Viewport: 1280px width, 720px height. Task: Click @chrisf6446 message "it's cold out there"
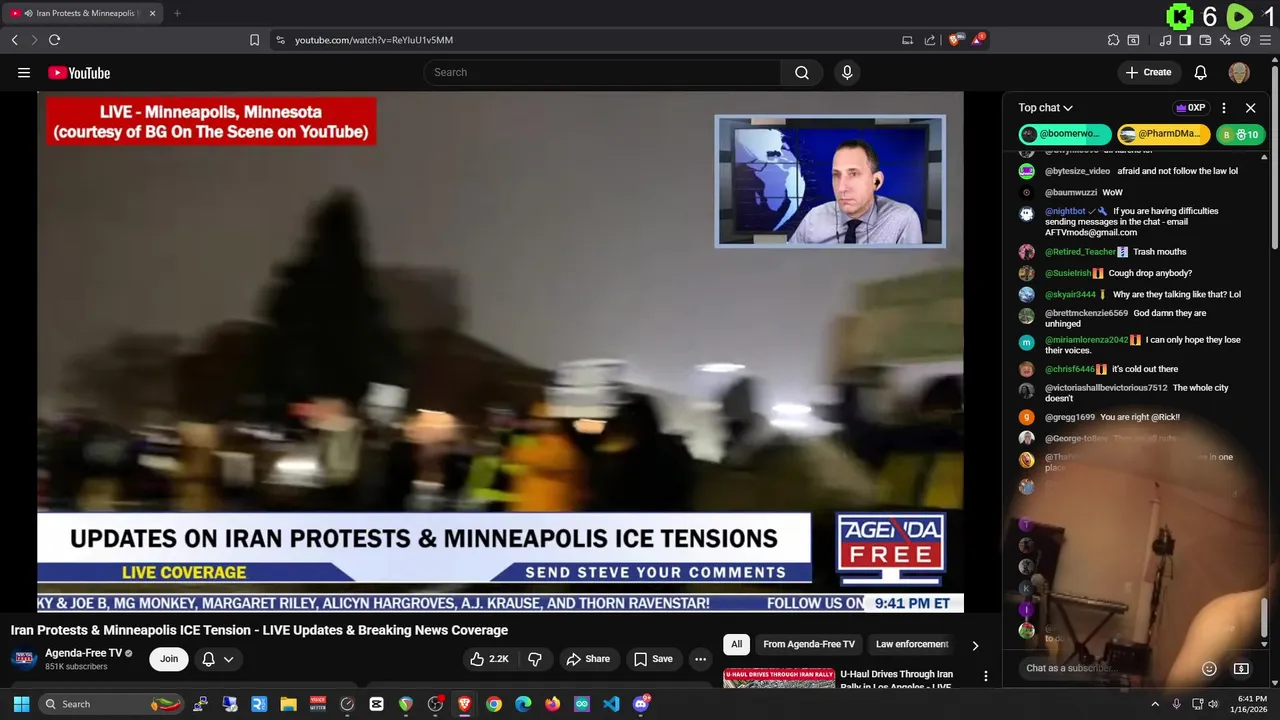click(1145, 369)
